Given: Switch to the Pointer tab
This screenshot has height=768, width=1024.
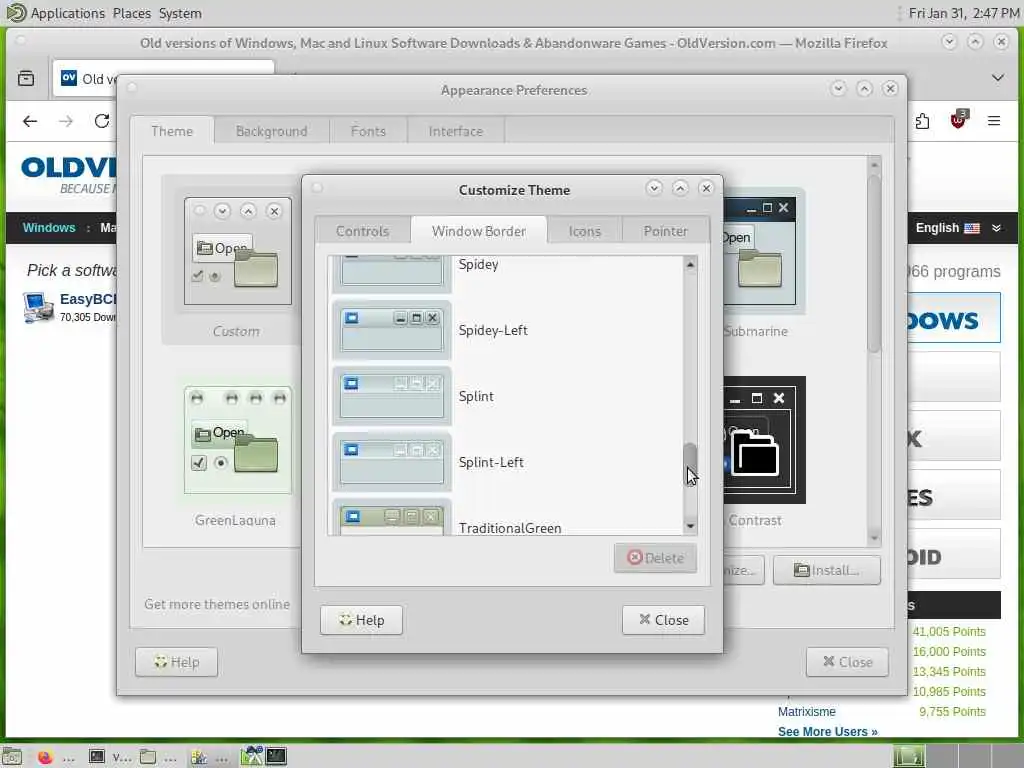Looking at the screenshot, I should click(x=665, y=231).
